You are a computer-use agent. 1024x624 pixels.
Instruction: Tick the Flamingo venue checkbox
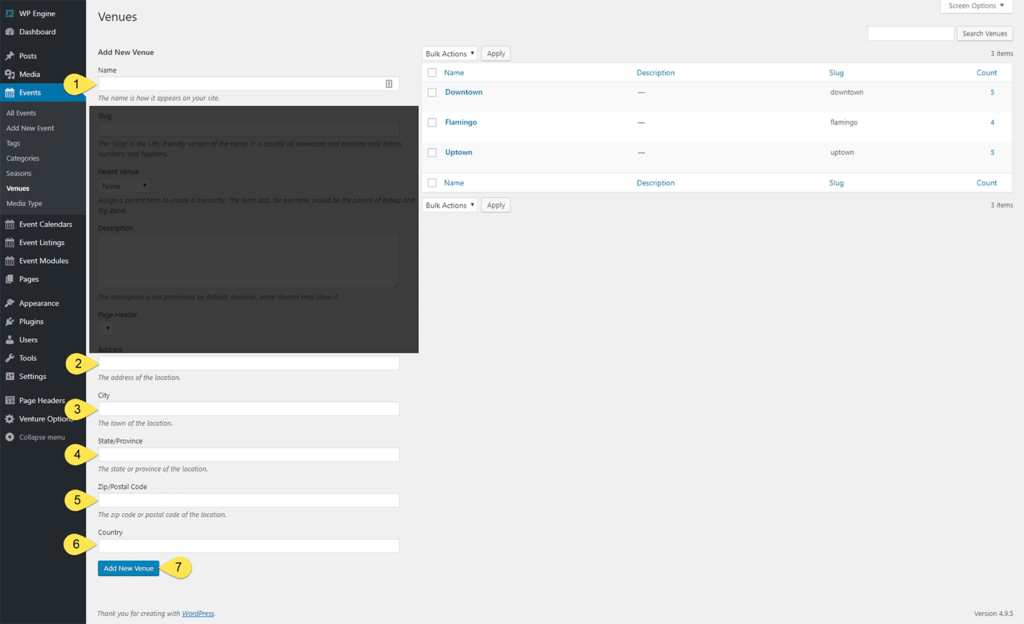(432, 122)
